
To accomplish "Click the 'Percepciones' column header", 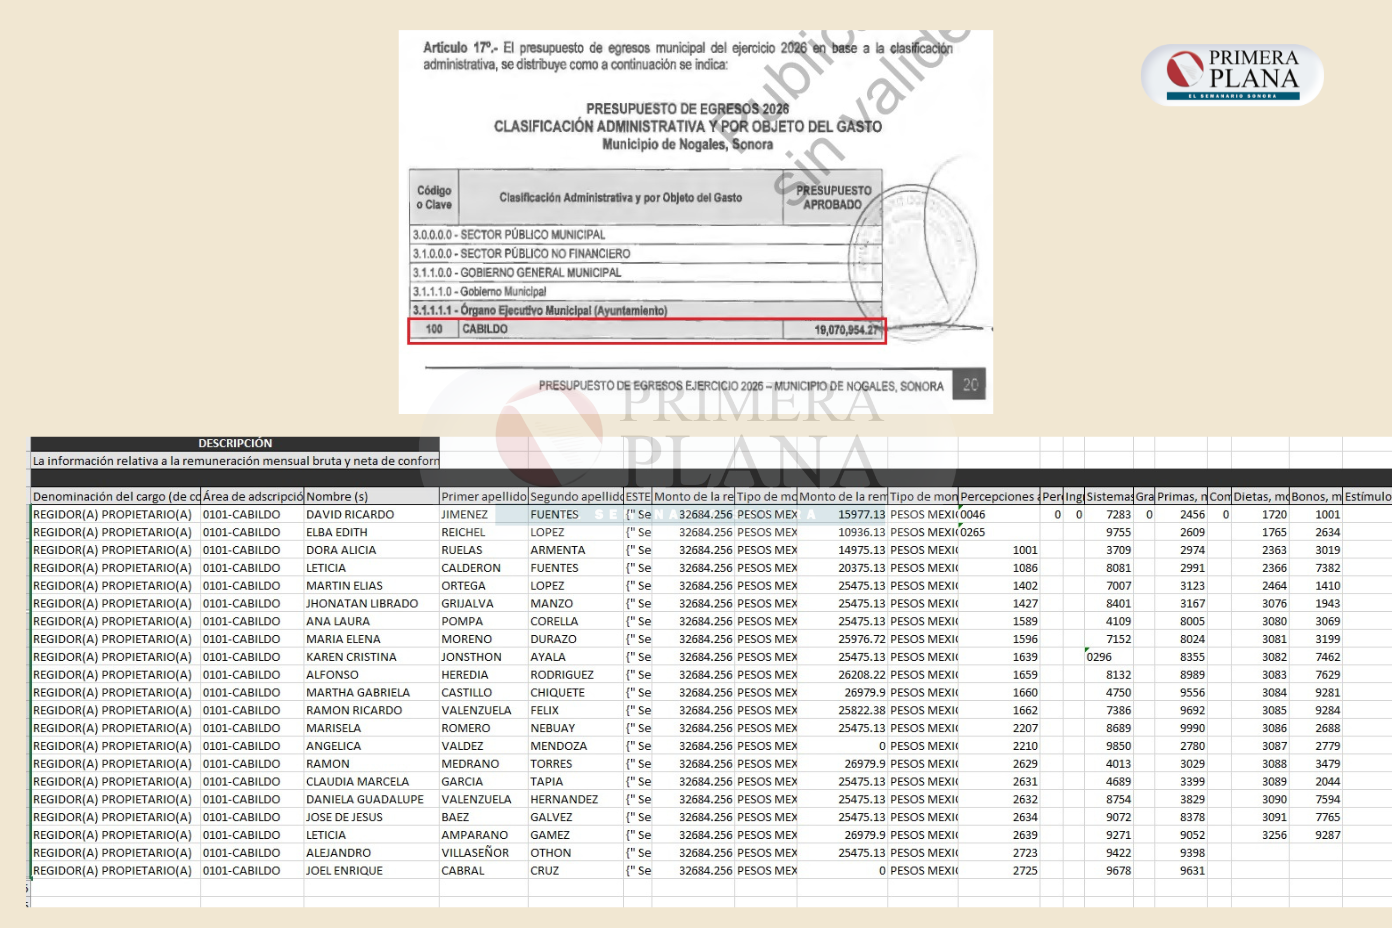I will pos(998,496).
